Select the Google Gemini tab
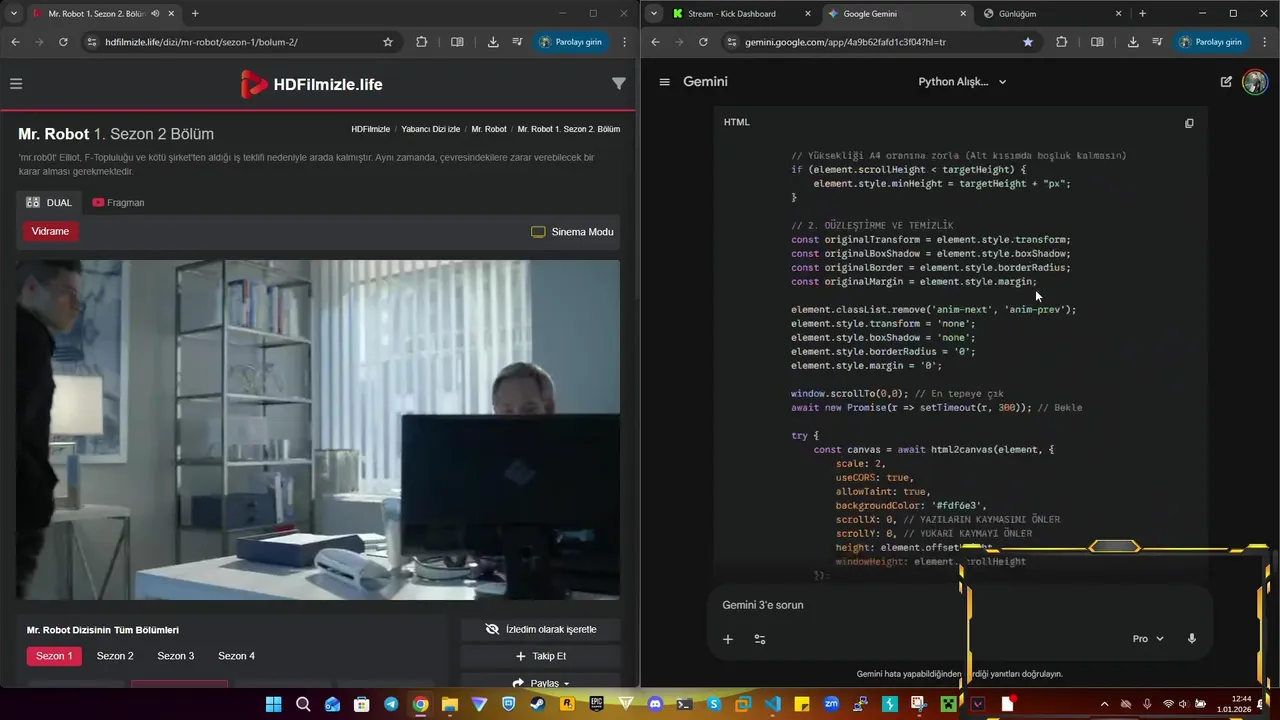The image size is (1280, 720). coord(897,13)
